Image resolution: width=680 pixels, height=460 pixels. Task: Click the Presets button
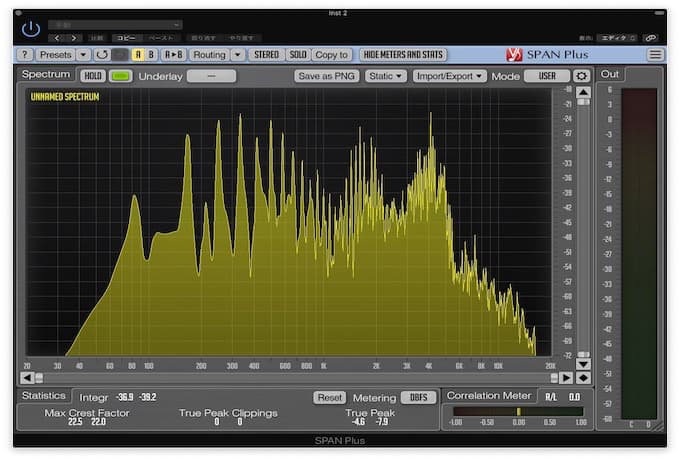56,55
